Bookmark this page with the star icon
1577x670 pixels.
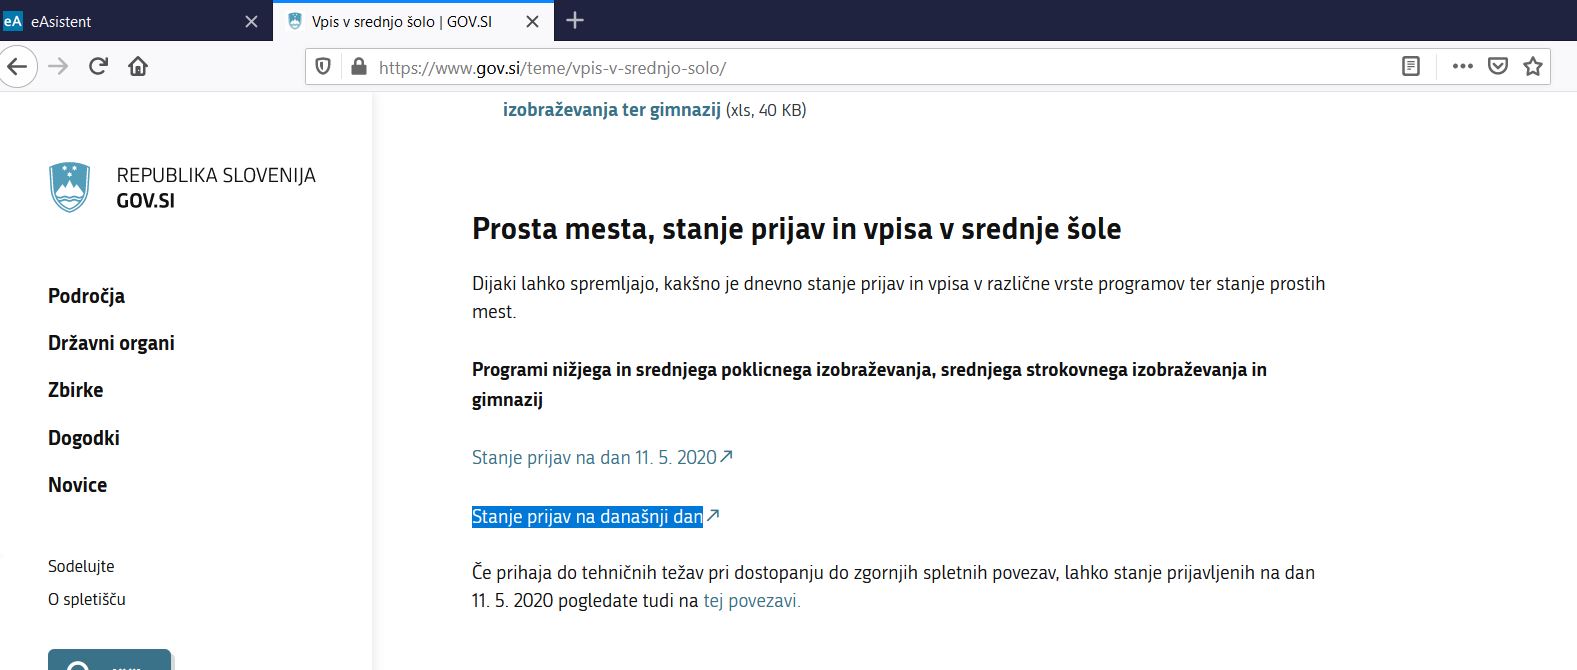point(1532,67)
